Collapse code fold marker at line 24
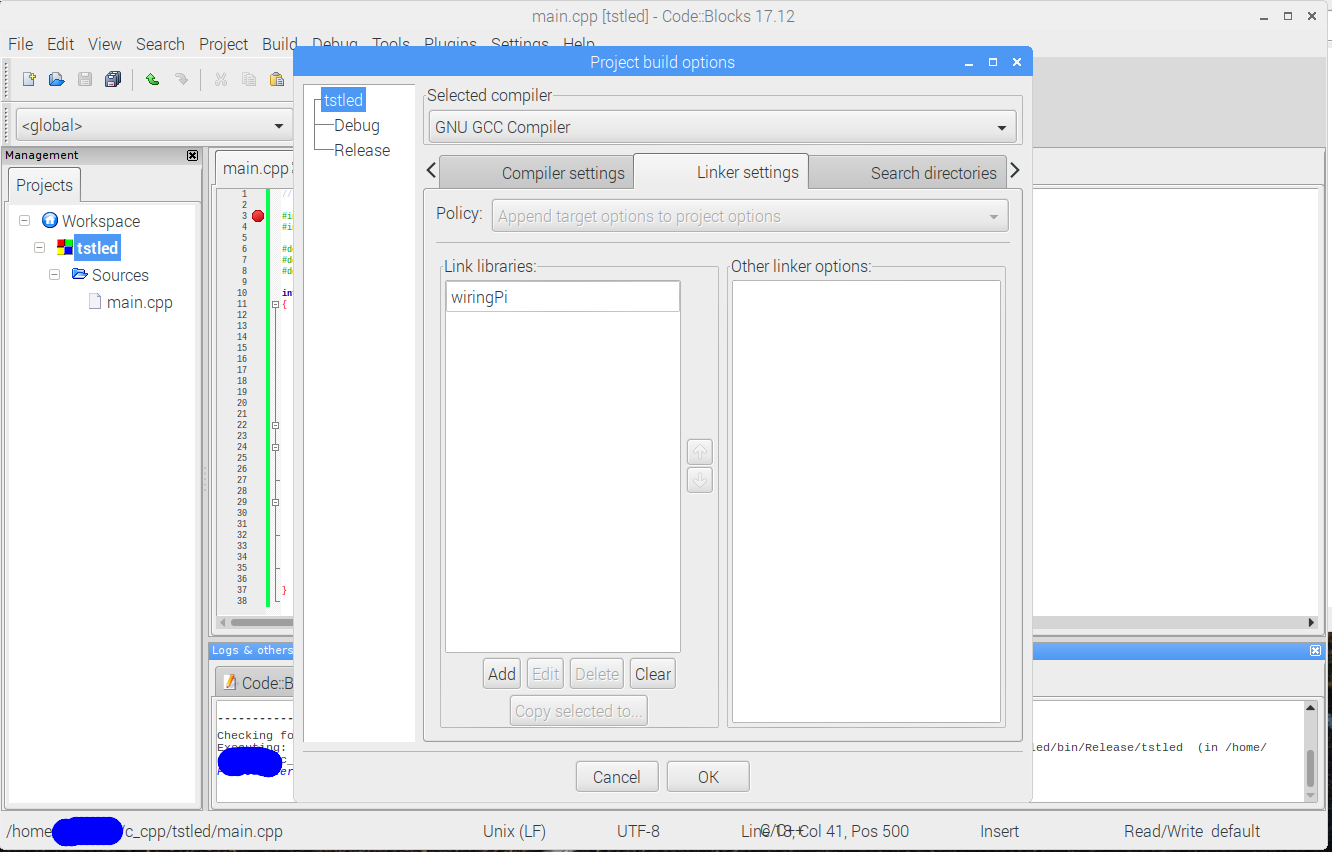Image resolution: width=1332 pixels, height=852 pixels. (x=275, y=447)
